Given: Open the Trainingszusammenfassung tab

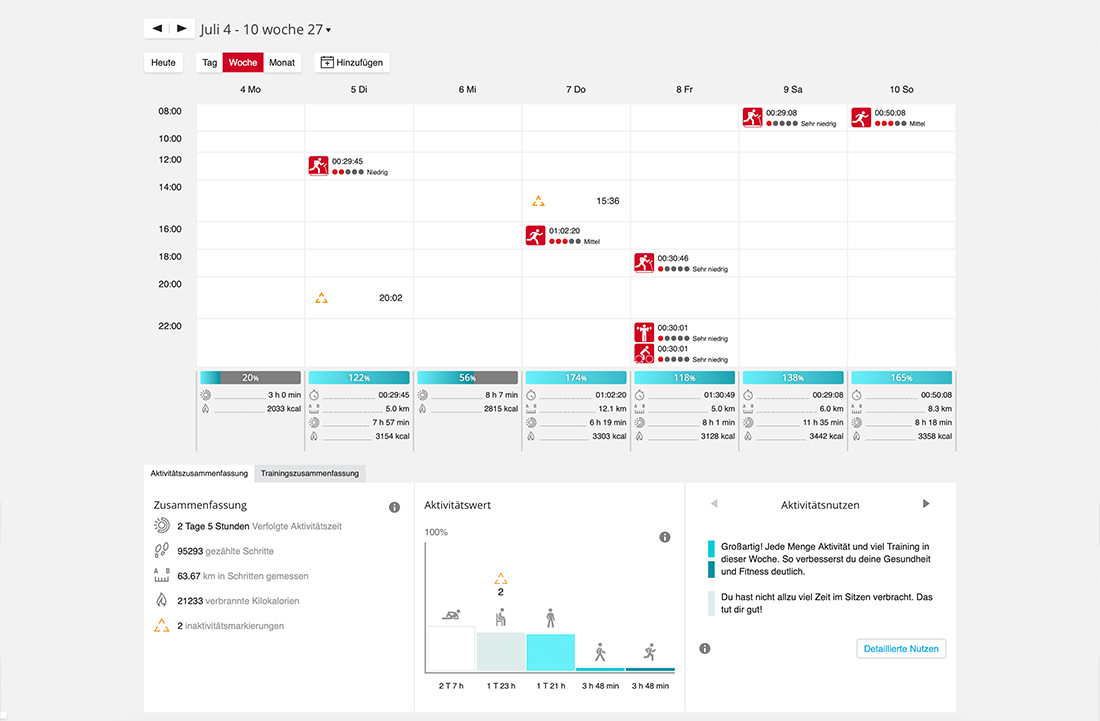Looking at the screenshot, I should [x=309, y=473].
